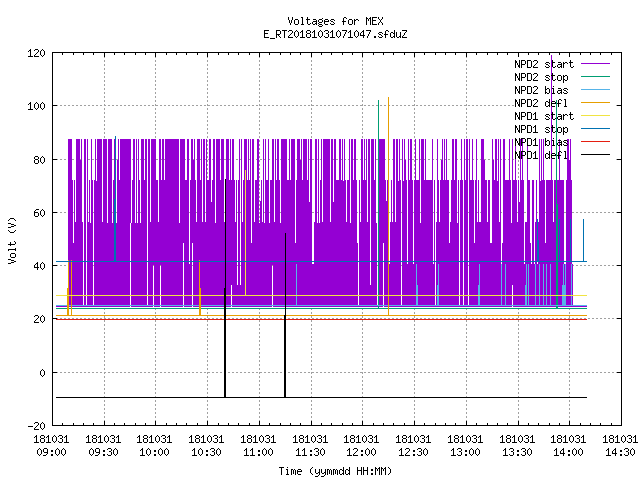Click the 181031 10:00 time tick label
This screenshot has width=640, height=480.
pyautogui.click(x=154, y=446)
